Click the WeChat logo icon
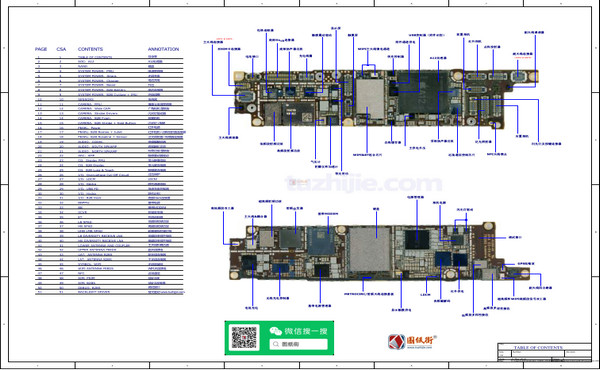This screenshot has width=600, height=370. pos(276,331)
